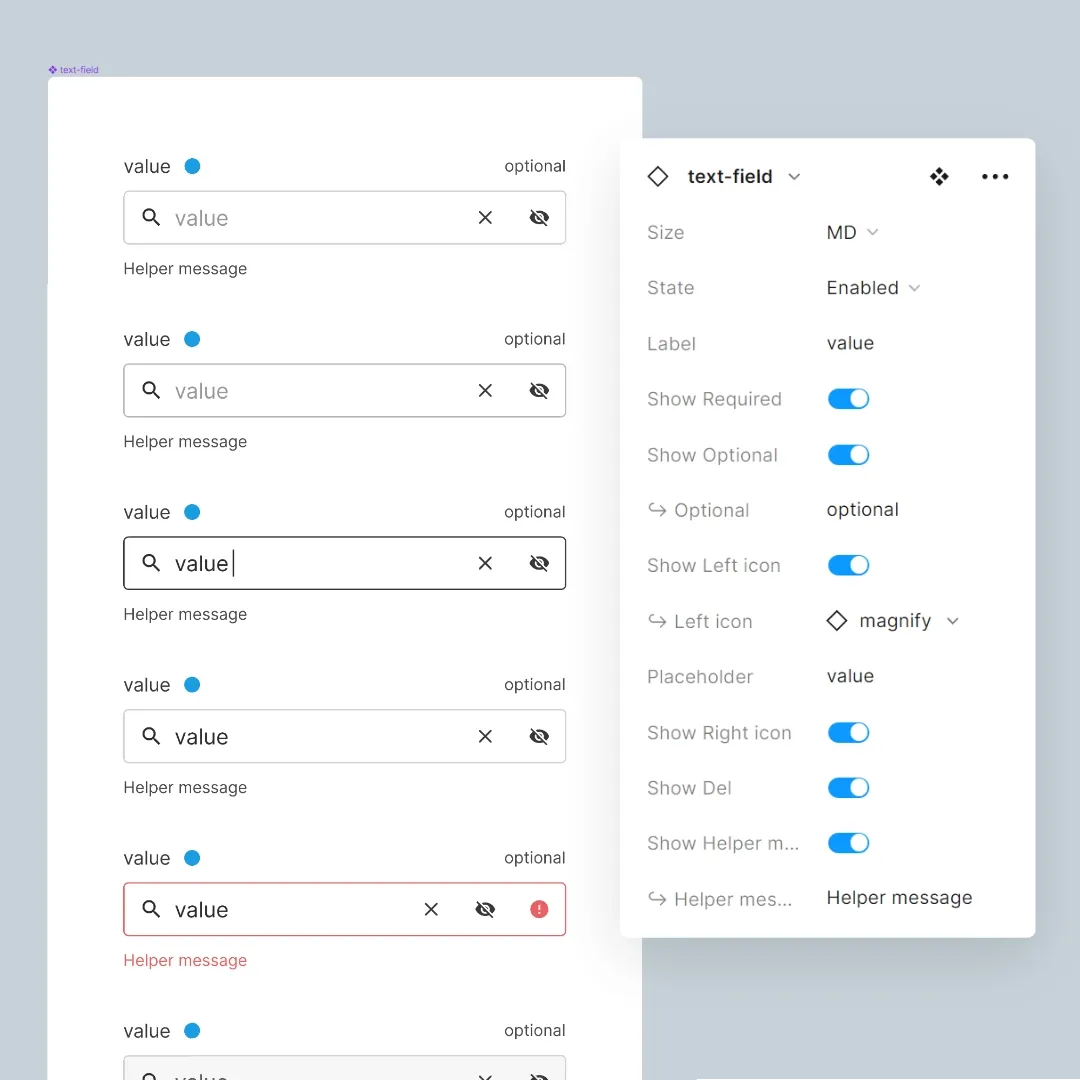Toggle the Show Required switch

point(848,399)
